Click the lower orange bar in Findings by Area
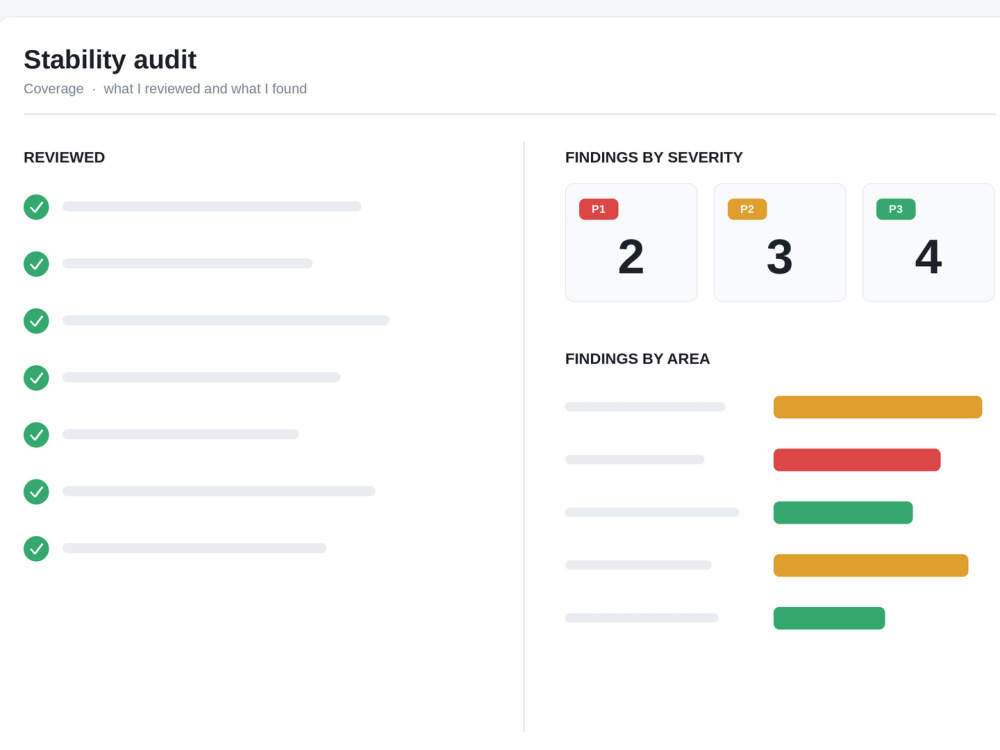The width and height of the screenshot is (1000, 750). click(x=871, y=566)
